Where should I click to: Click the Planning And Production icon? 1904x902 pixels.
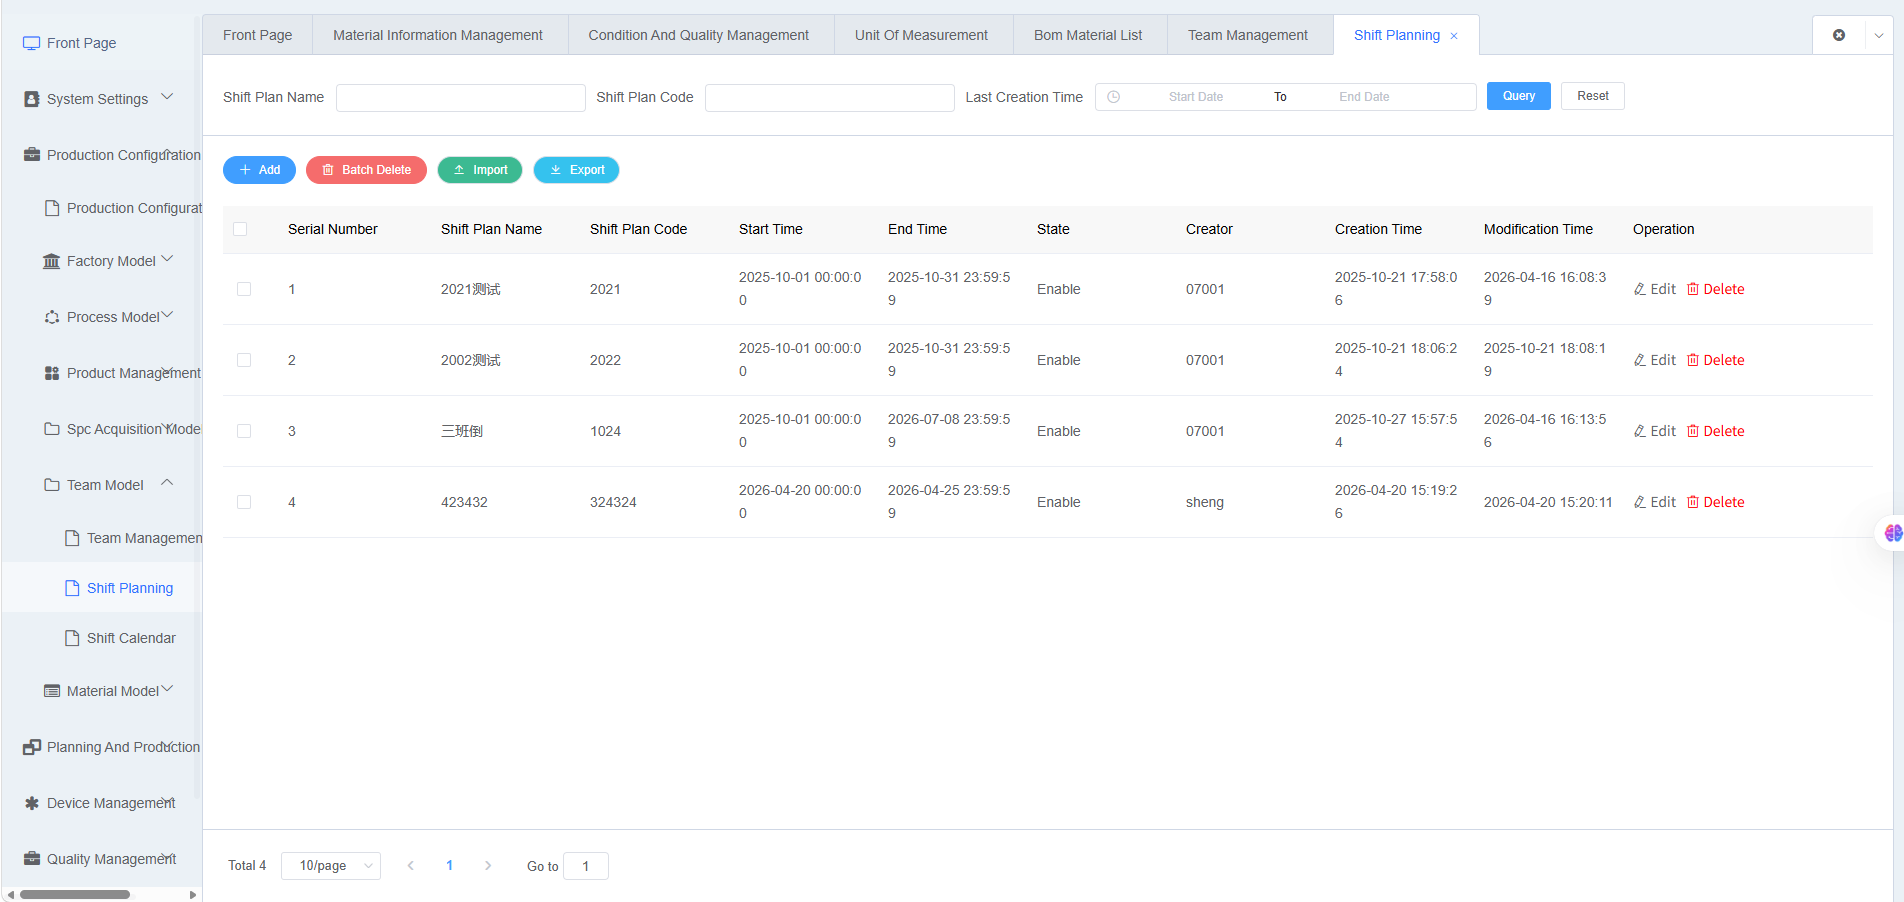(x=31, y=747)
